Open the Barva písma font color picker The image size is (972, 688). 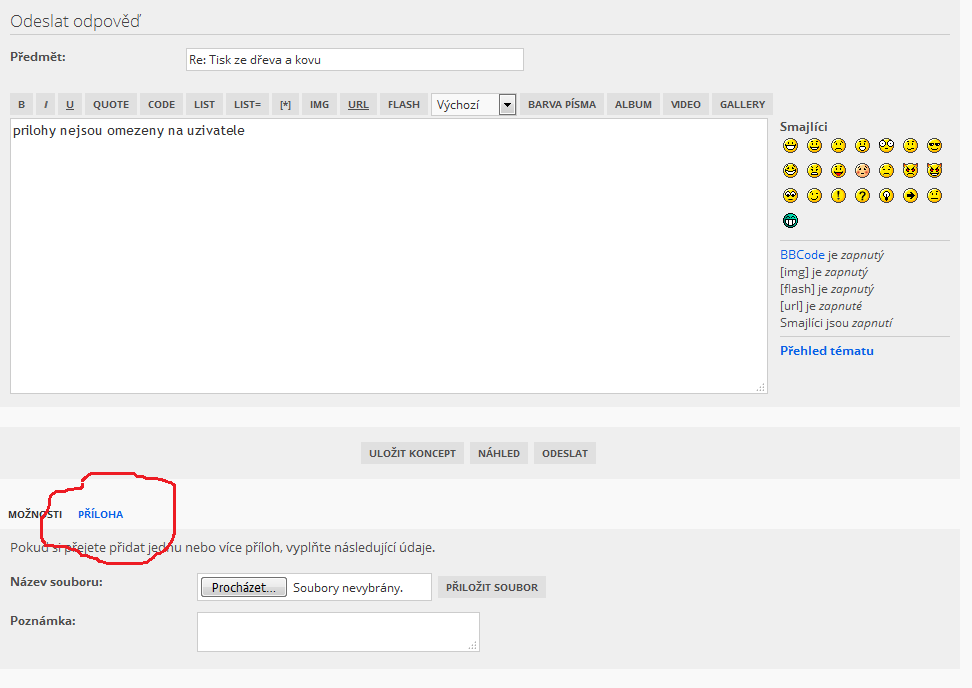pyautogui.click(x=561, y=105)
